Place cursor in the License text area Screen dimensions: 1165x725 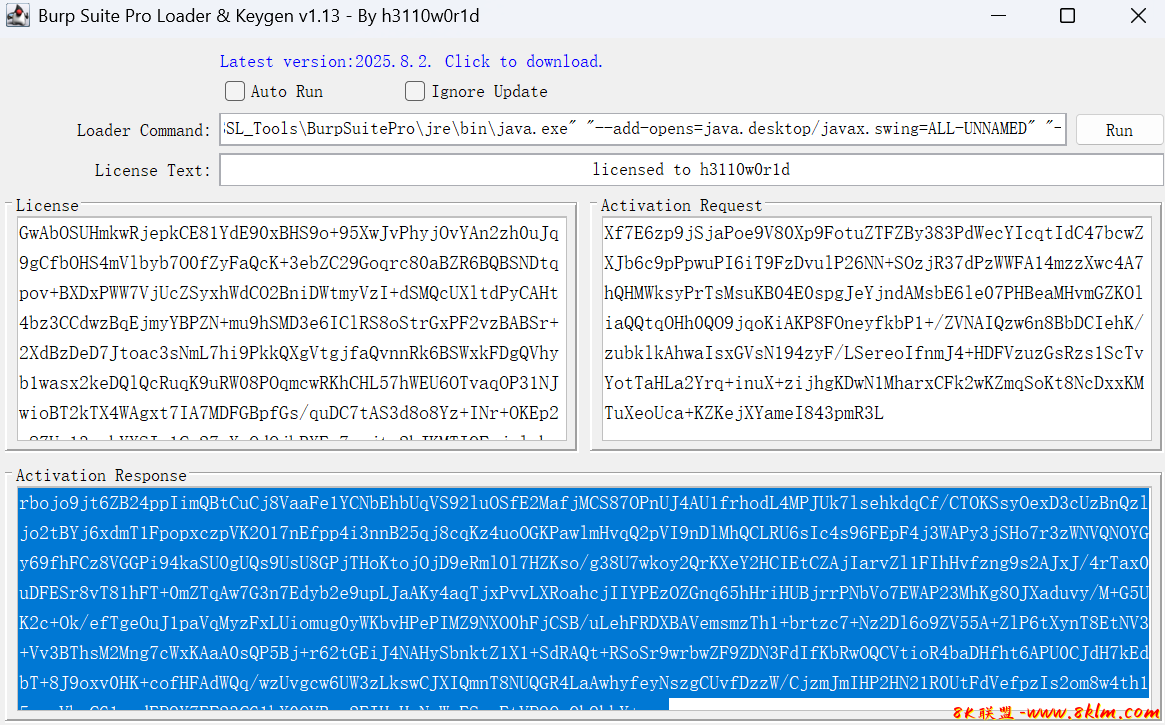[291, 328]
